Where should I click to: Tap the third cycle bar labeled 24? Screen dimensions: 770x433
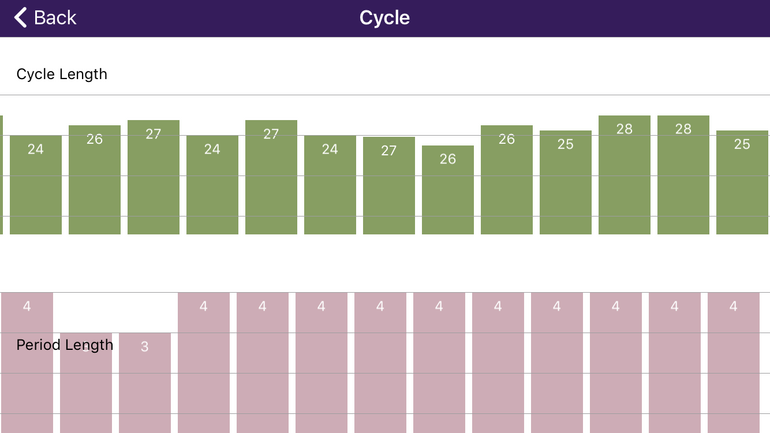(x=330, y=184)
